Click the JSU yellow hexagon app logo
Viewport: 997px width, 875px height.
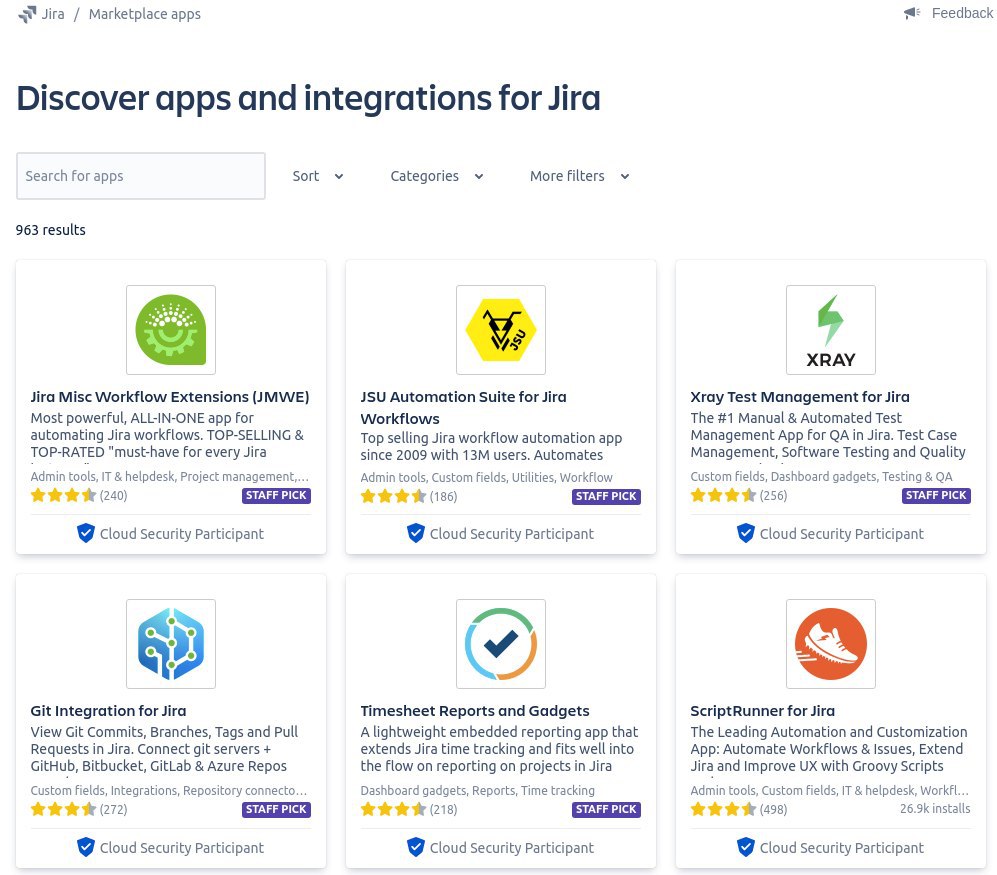click(501, 330)
